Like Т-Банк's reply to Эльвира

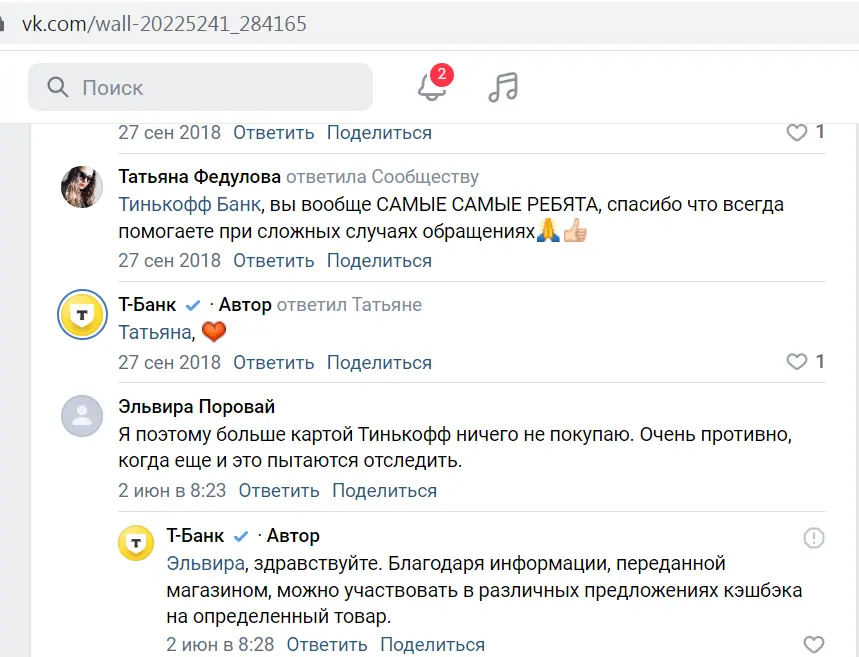pyautogui.click(x=814, y=644)
